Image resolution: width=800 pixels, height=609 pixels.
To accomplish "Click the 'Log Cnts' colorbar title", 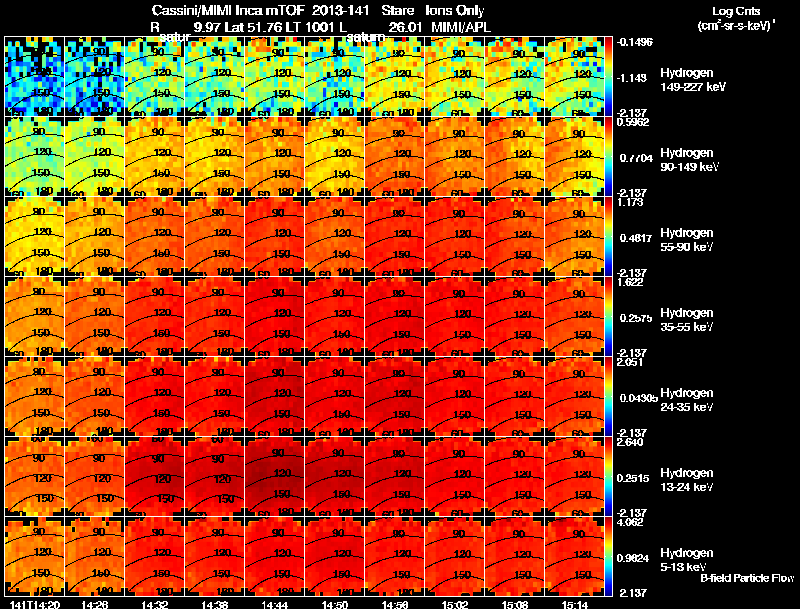I will 735,11.
